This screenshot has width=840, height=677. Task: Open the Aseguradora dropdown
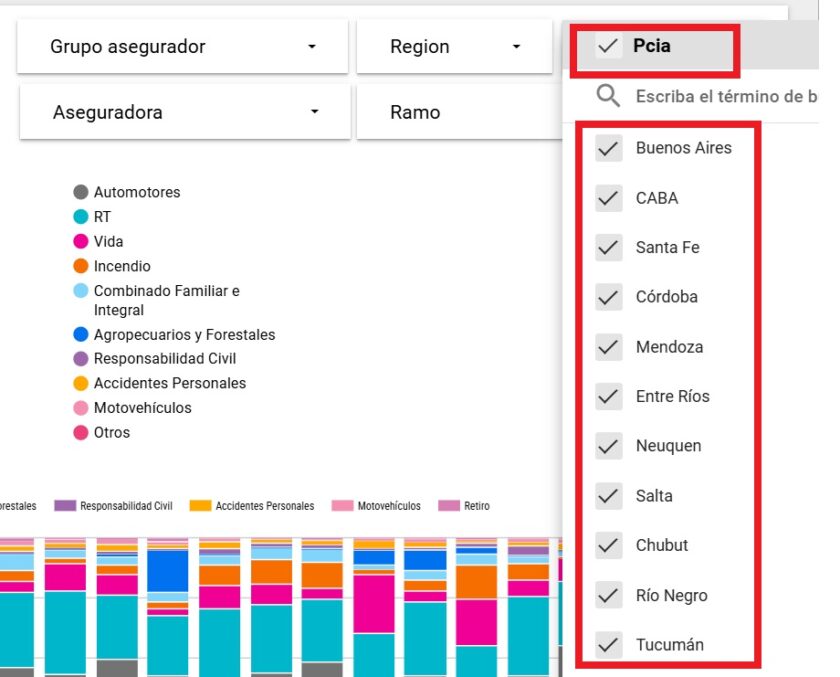tap(184, 112)
